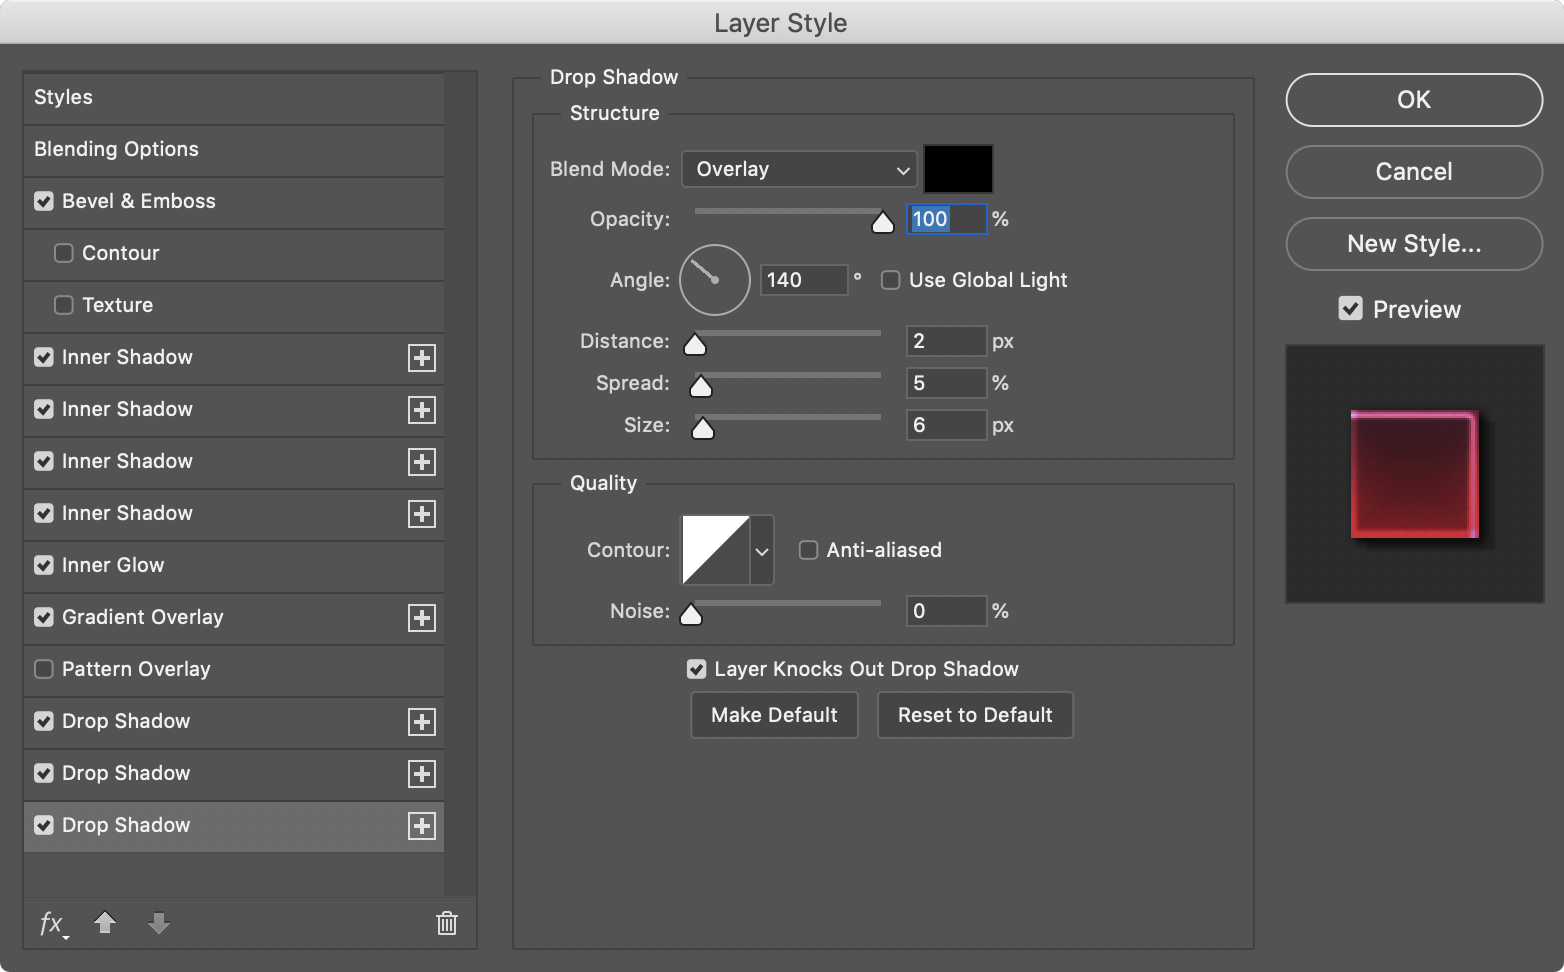Viewport: 1564px width, 972px height.
Task: Click the black shadow color swatch
Action: [958, 169]
